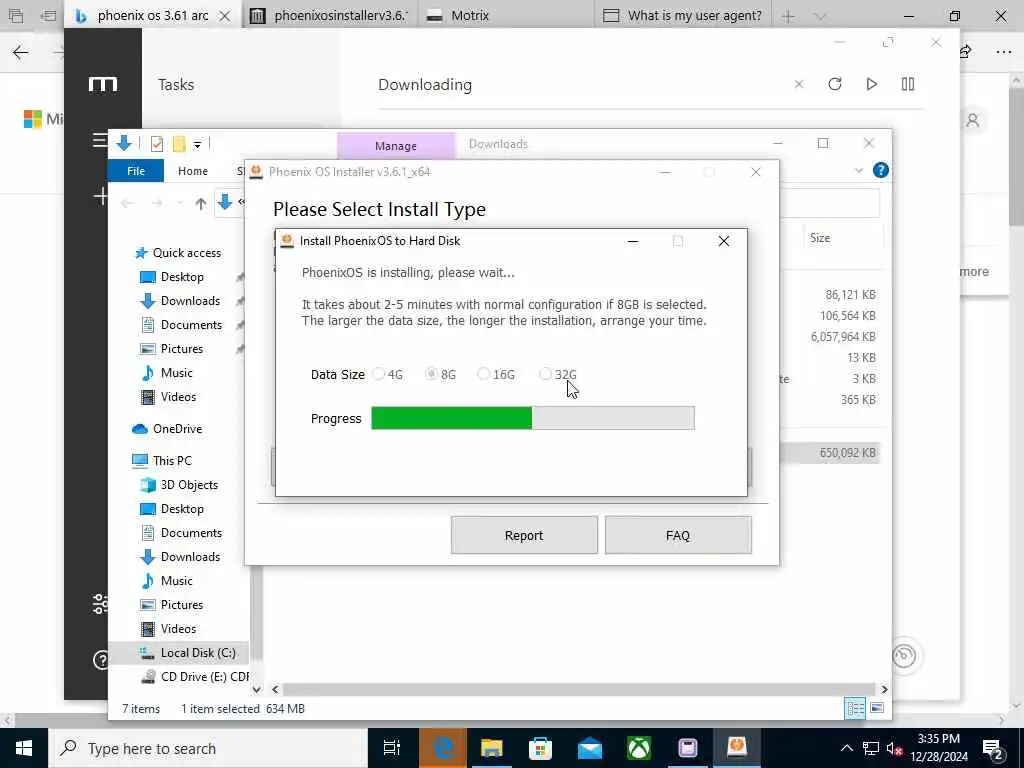Viewport: 1024px width, 768px height.
Task: Select the 8G data size option
Action: click(x=431, y=374)
